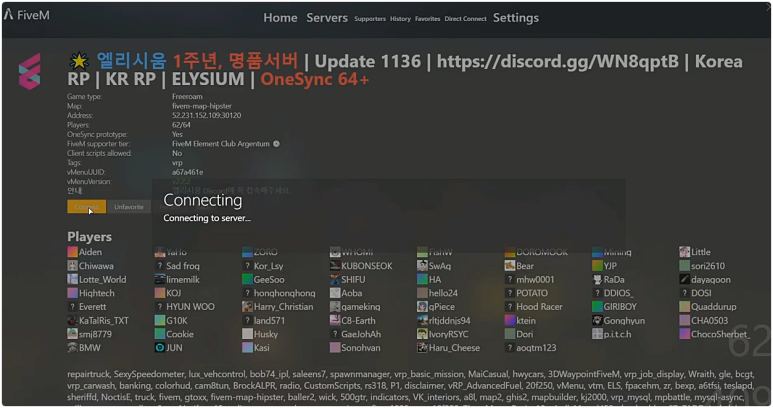Click the FiveM logo in the header
Viewport: 773px width, 408px height.
coord(27,15)
